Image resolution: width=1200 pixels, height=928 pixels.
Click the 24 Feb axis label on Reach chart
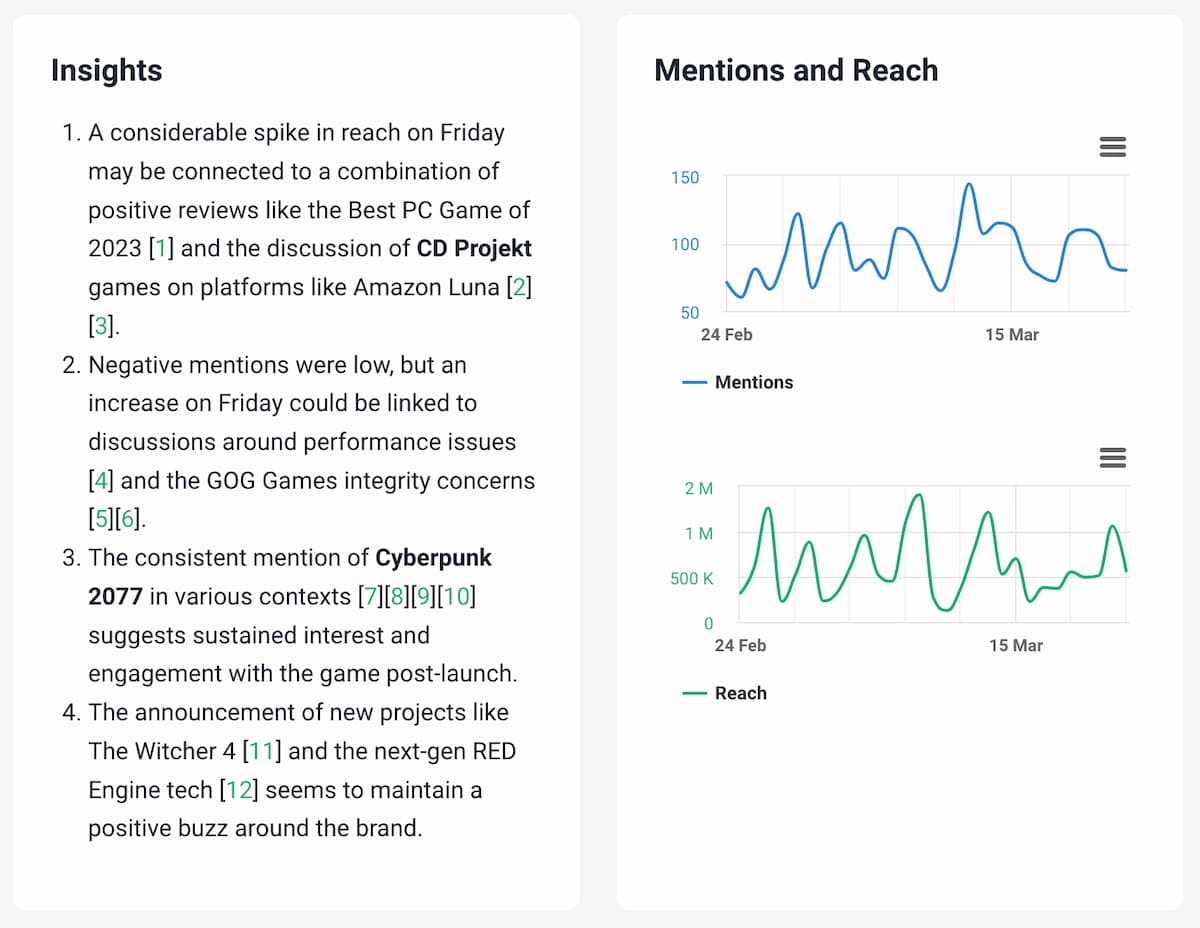pos(741,645)
